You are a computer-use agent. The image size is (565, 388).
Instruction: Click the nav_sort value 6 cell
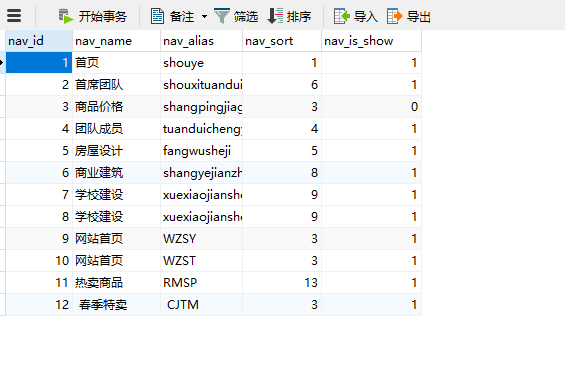click(x=282, y=85)
